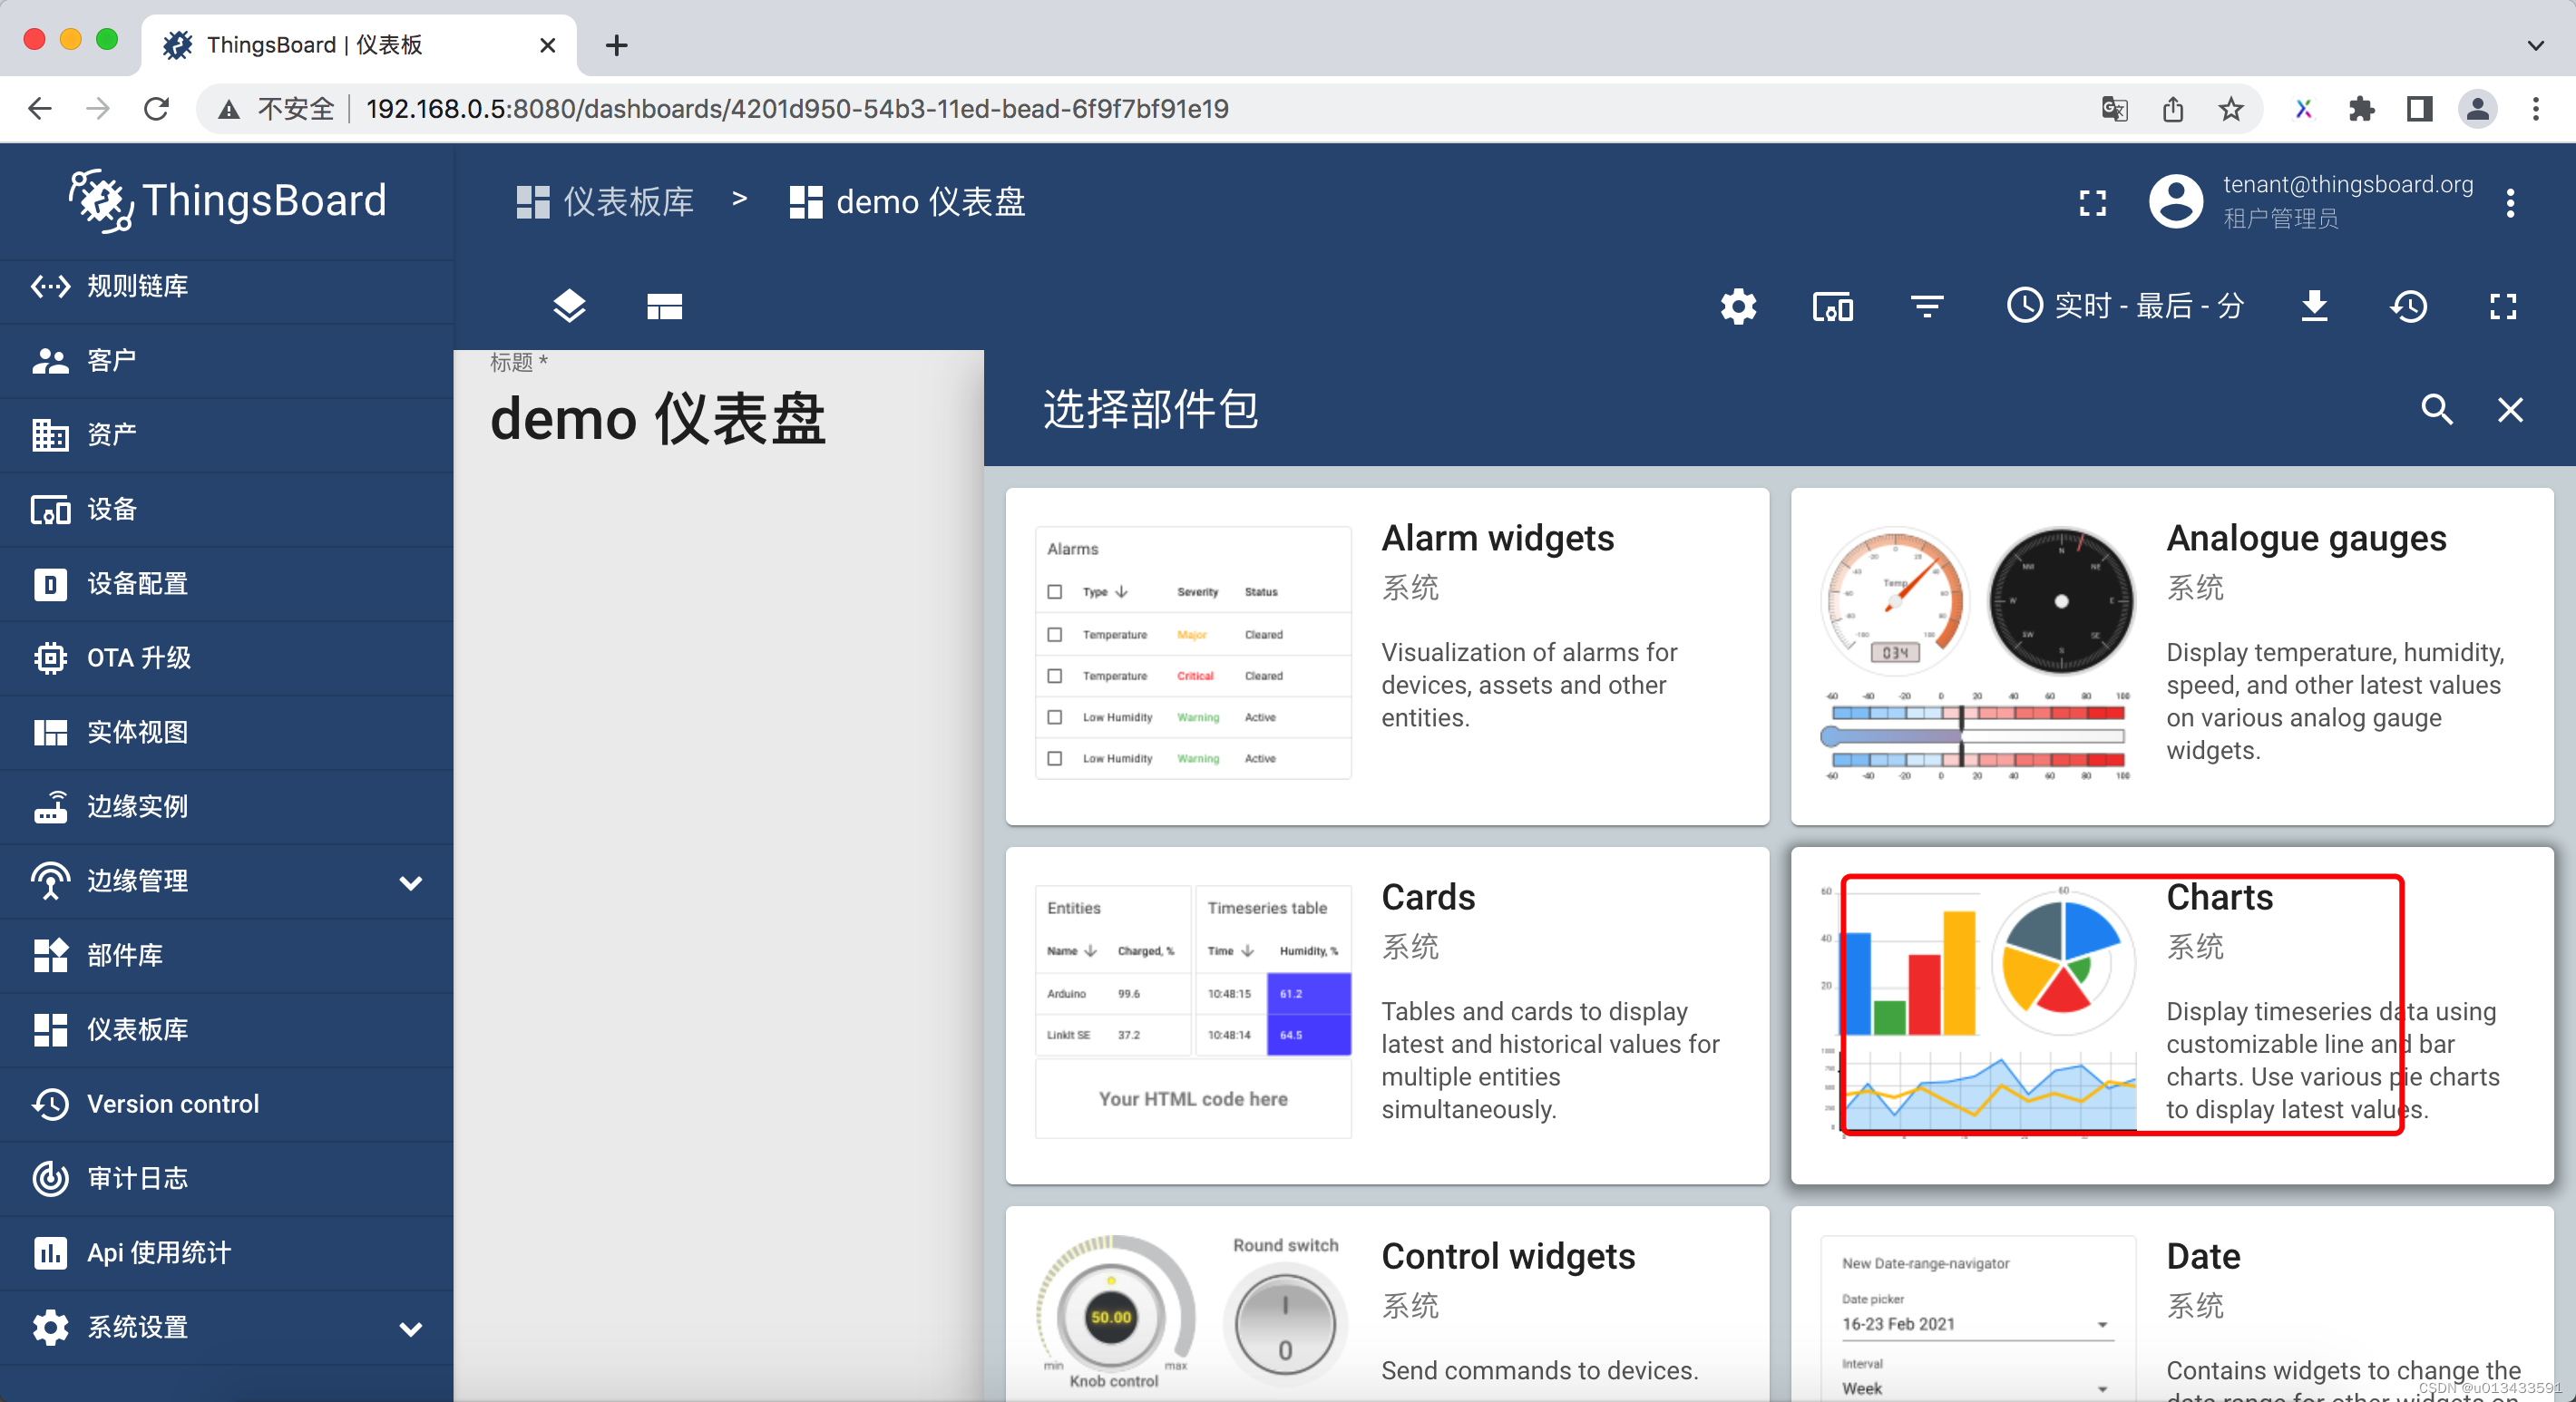2576x1402 pixels.
Task: Open dashboard version history icon
Action: pyautogui.click(x=2409, y=306)
